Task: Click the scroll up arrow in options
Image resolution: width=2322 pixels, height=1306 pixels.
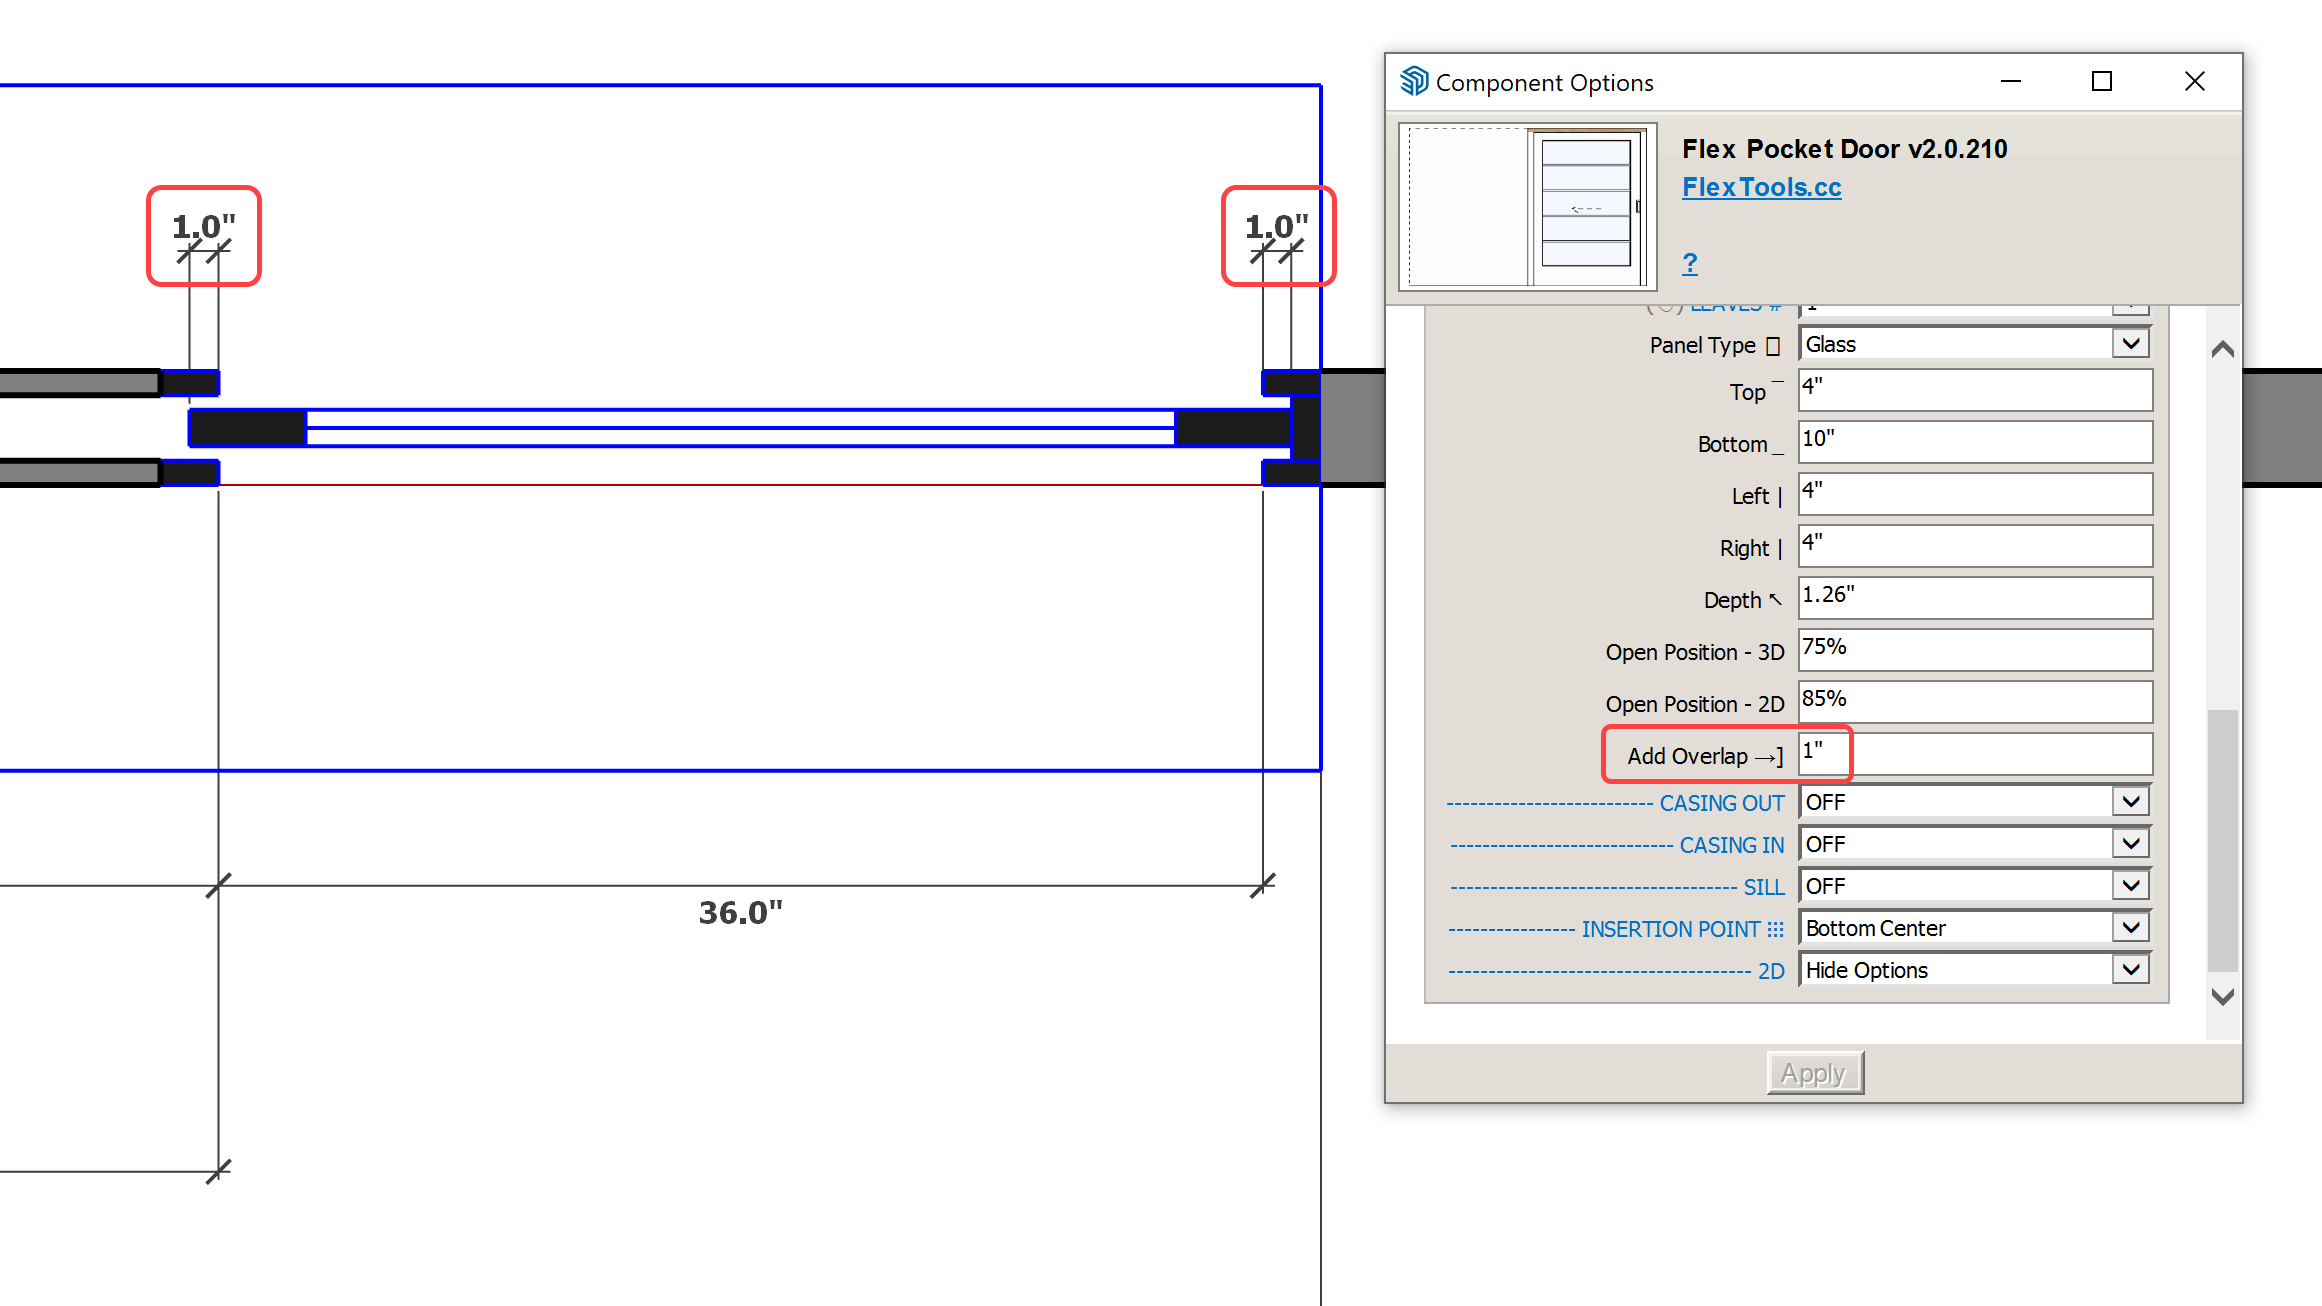Action: click(2222, 349)
